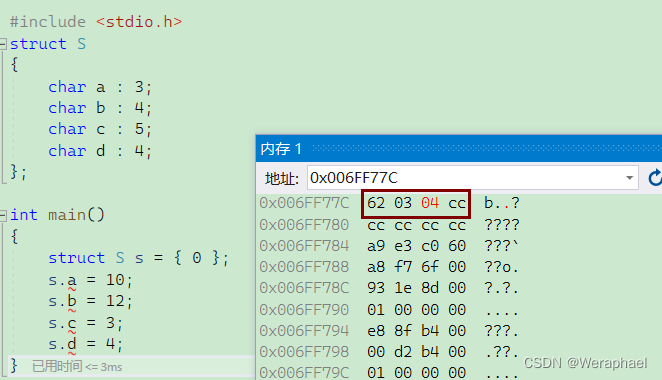This screenshot has width=662, height=380.
Task: Click memory address label 0x006FF790
Action: click(x=304, y=309)
